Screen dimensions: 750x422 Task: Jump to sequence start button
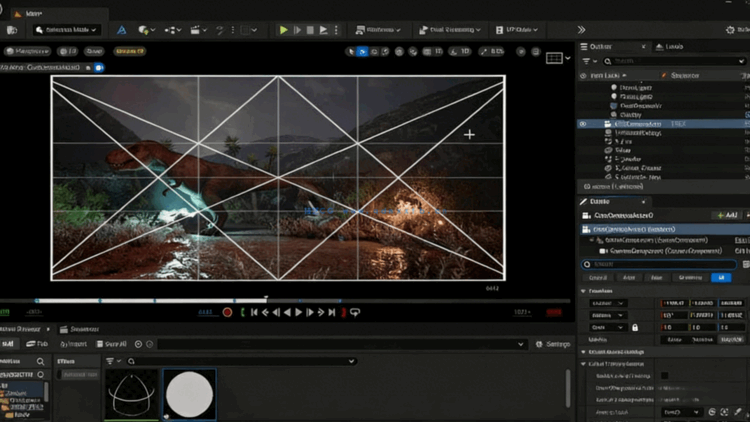click(254, 312)
